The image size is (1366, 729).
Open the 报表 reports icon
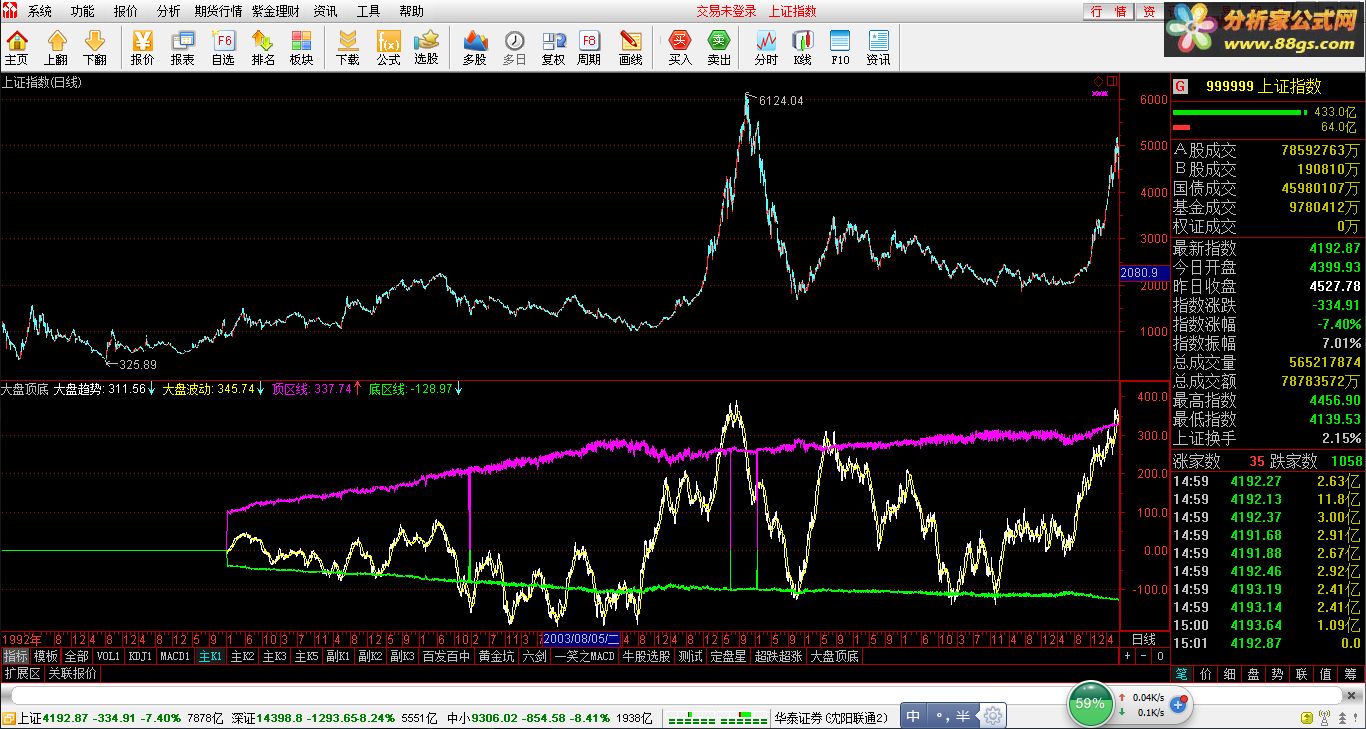tap(182, 47)
